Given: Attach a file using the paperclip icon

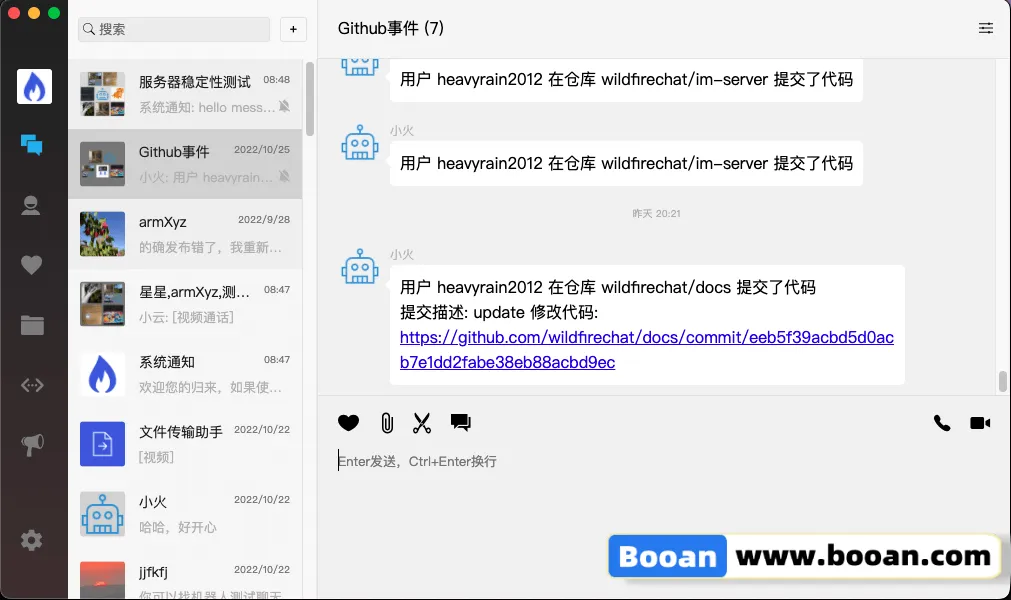Looking at the screenshot, I should click(386, 423).
